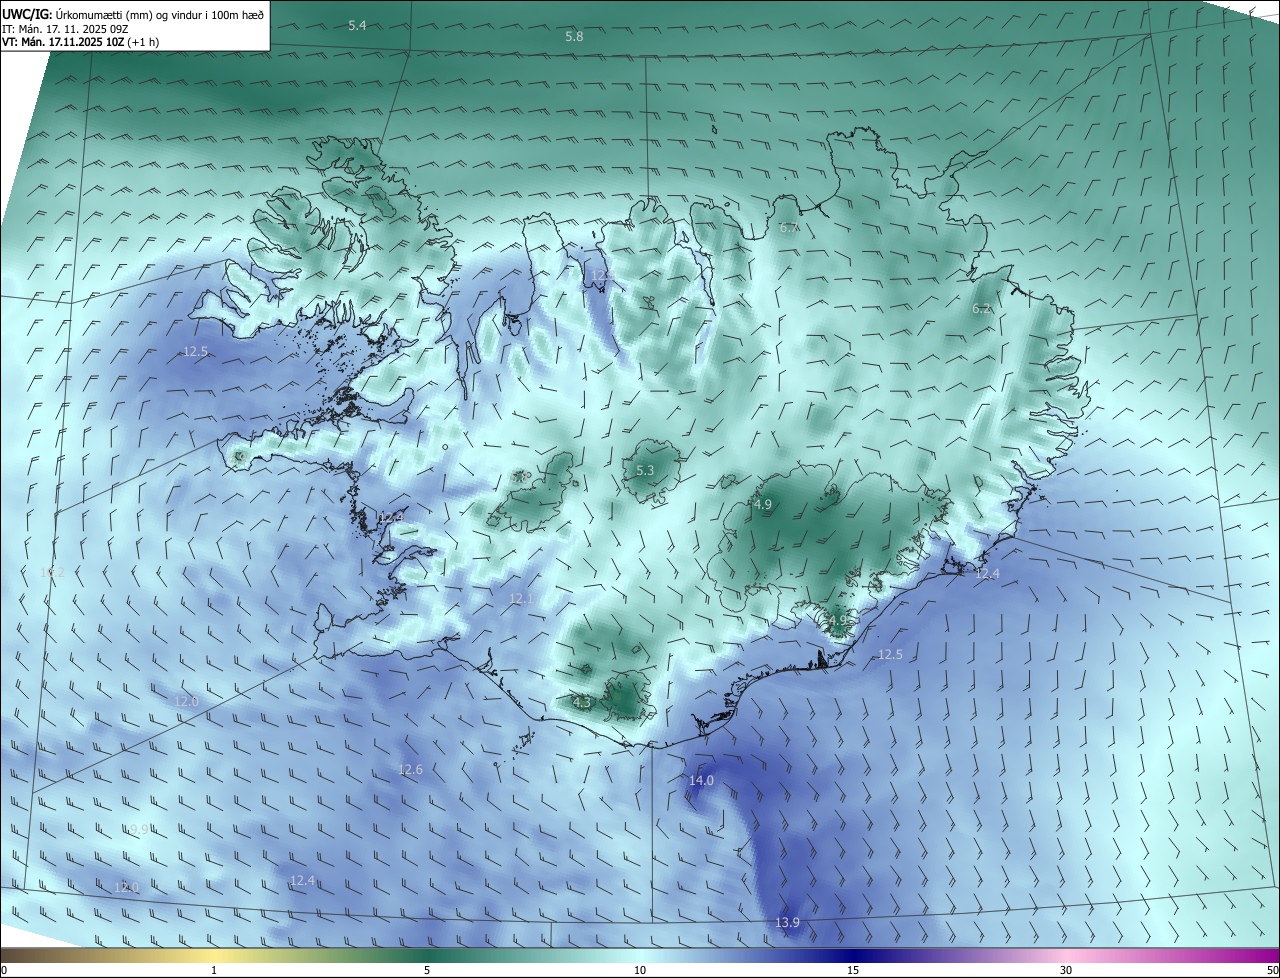Click the 13.9 value label

(787, 922)
